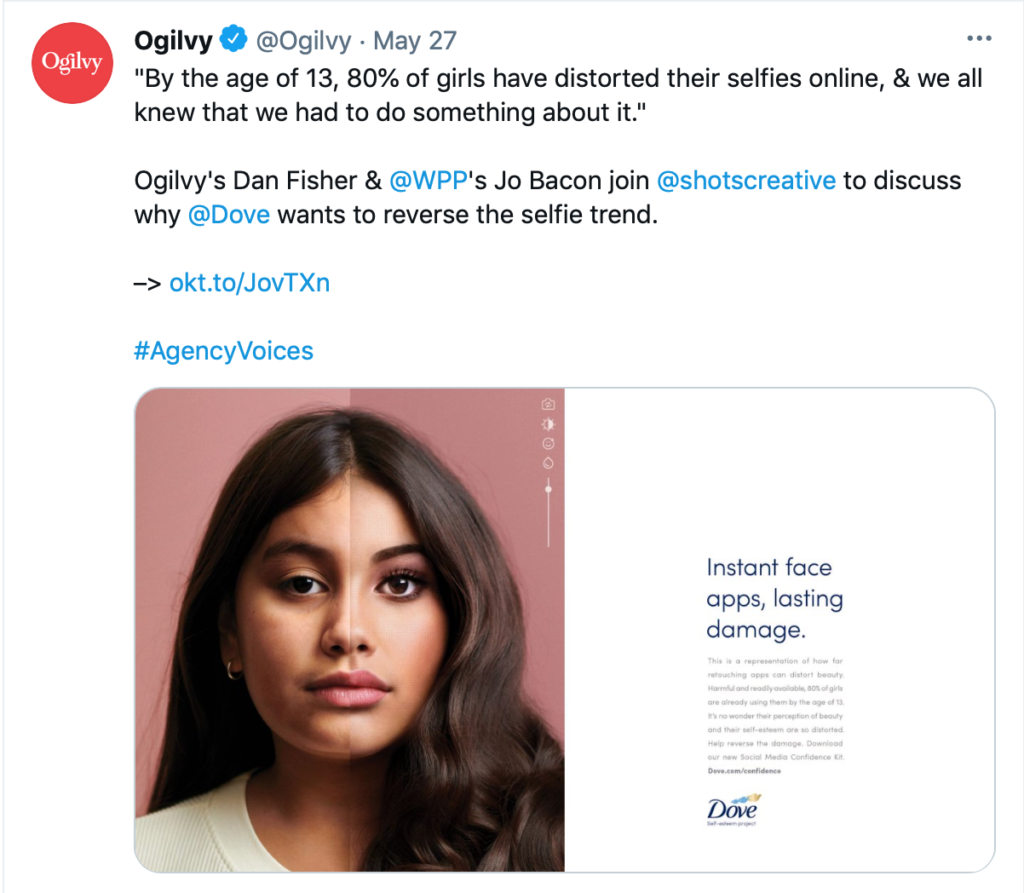Click the @Ogilvy handle
1024x893 pixels.
point(304,40)
